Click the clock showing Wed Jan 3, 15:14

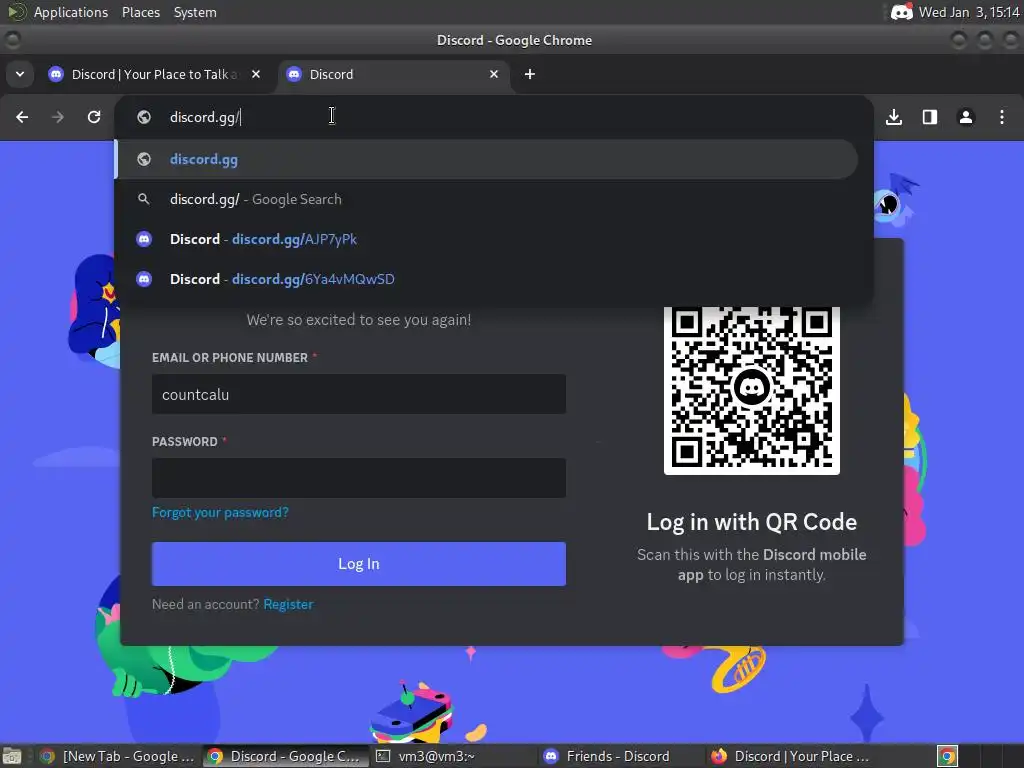click(x=969, y=12)
